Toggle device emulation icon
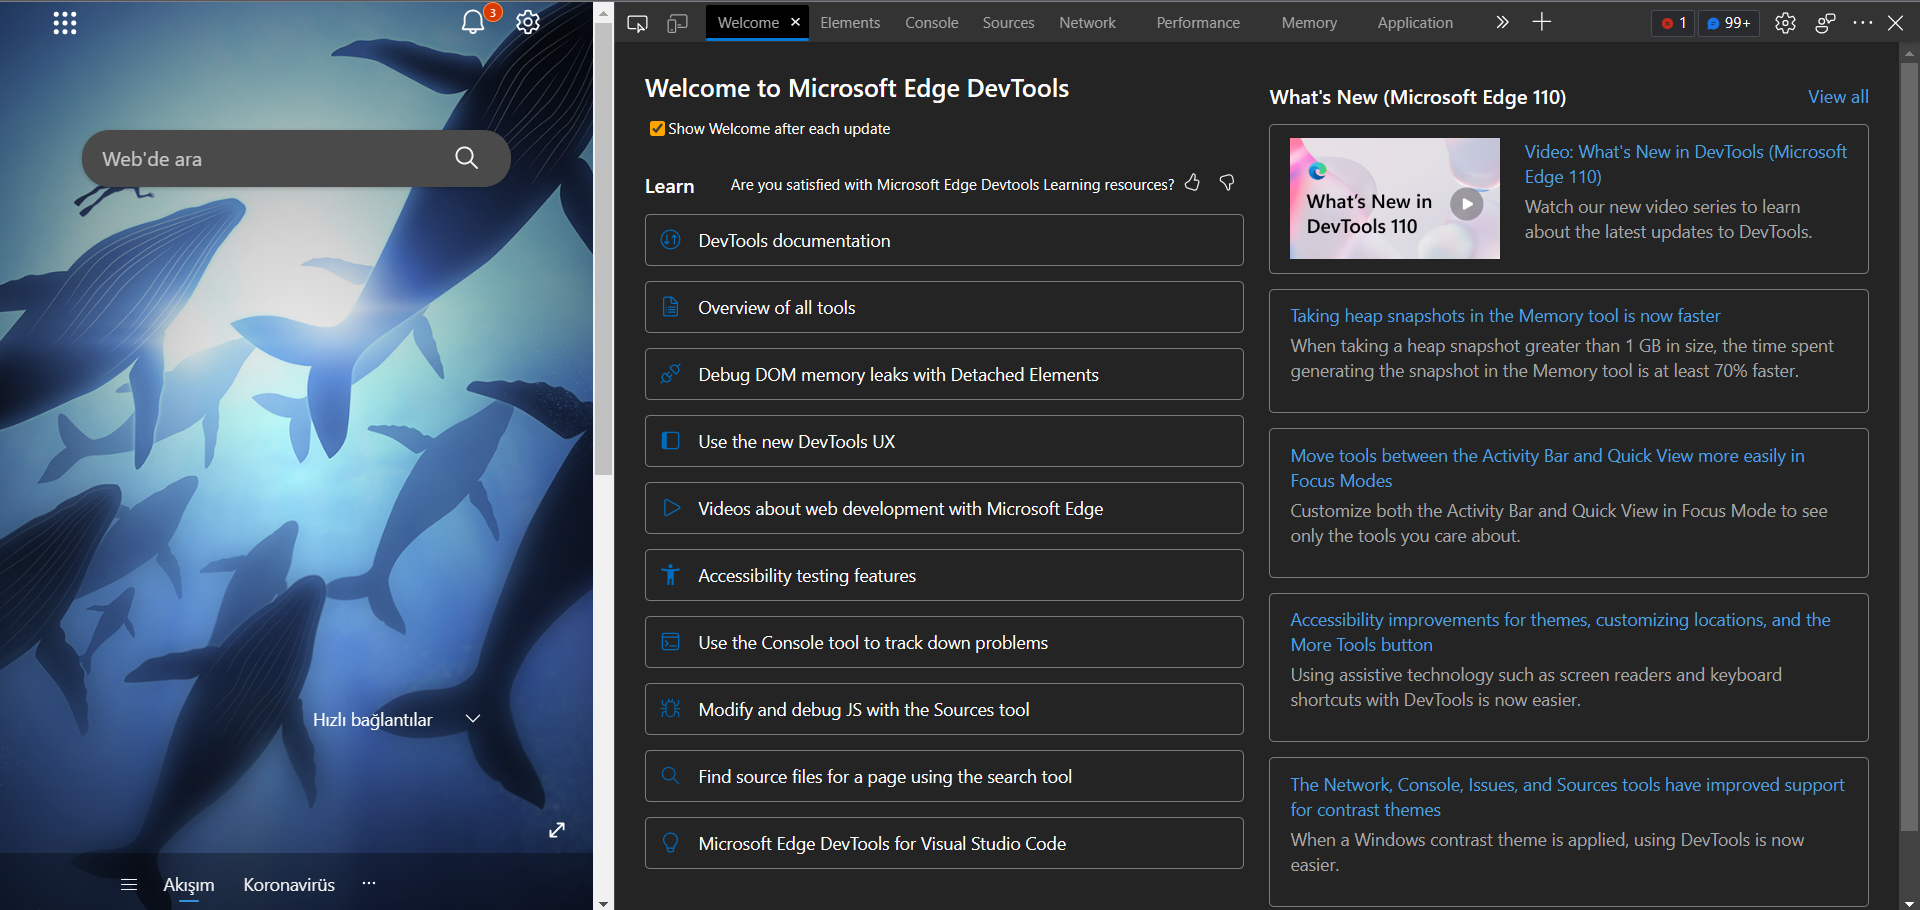Image resolution: width=1920 pixels, height=910 pixels. (677, 23)
